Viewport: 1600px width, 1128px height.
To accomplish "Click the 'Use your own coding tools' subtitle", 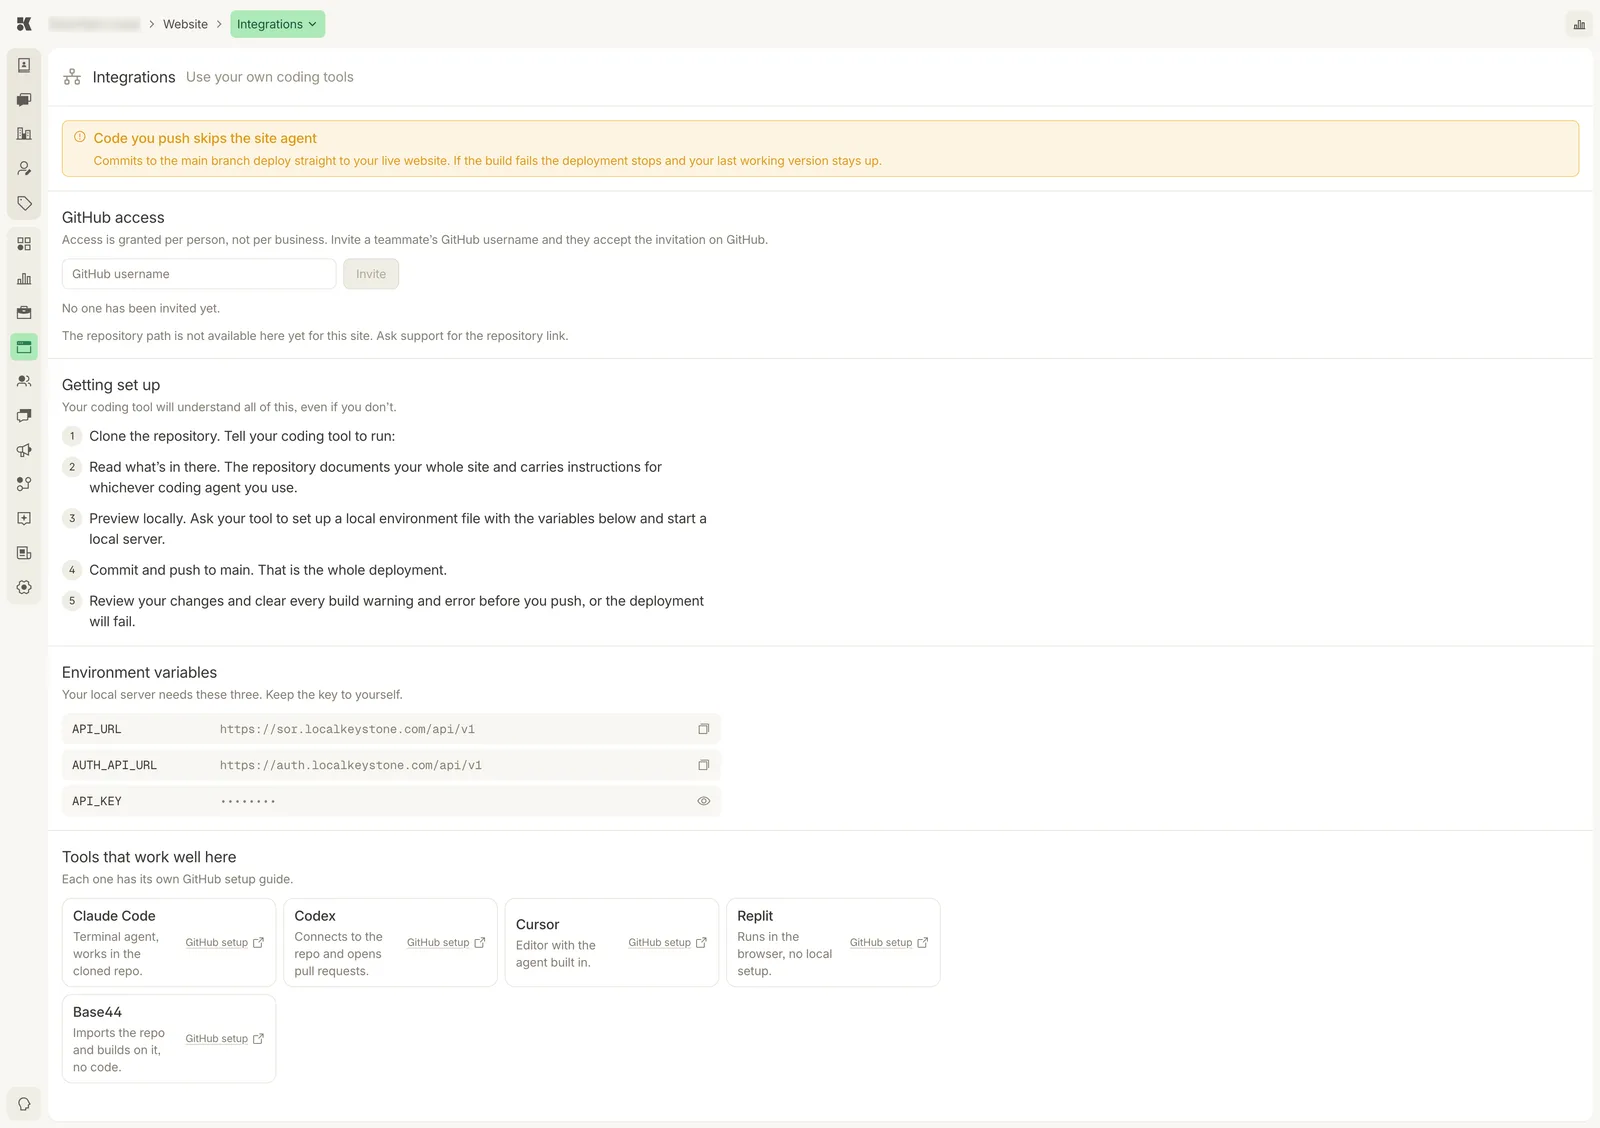I will [270, 77].
